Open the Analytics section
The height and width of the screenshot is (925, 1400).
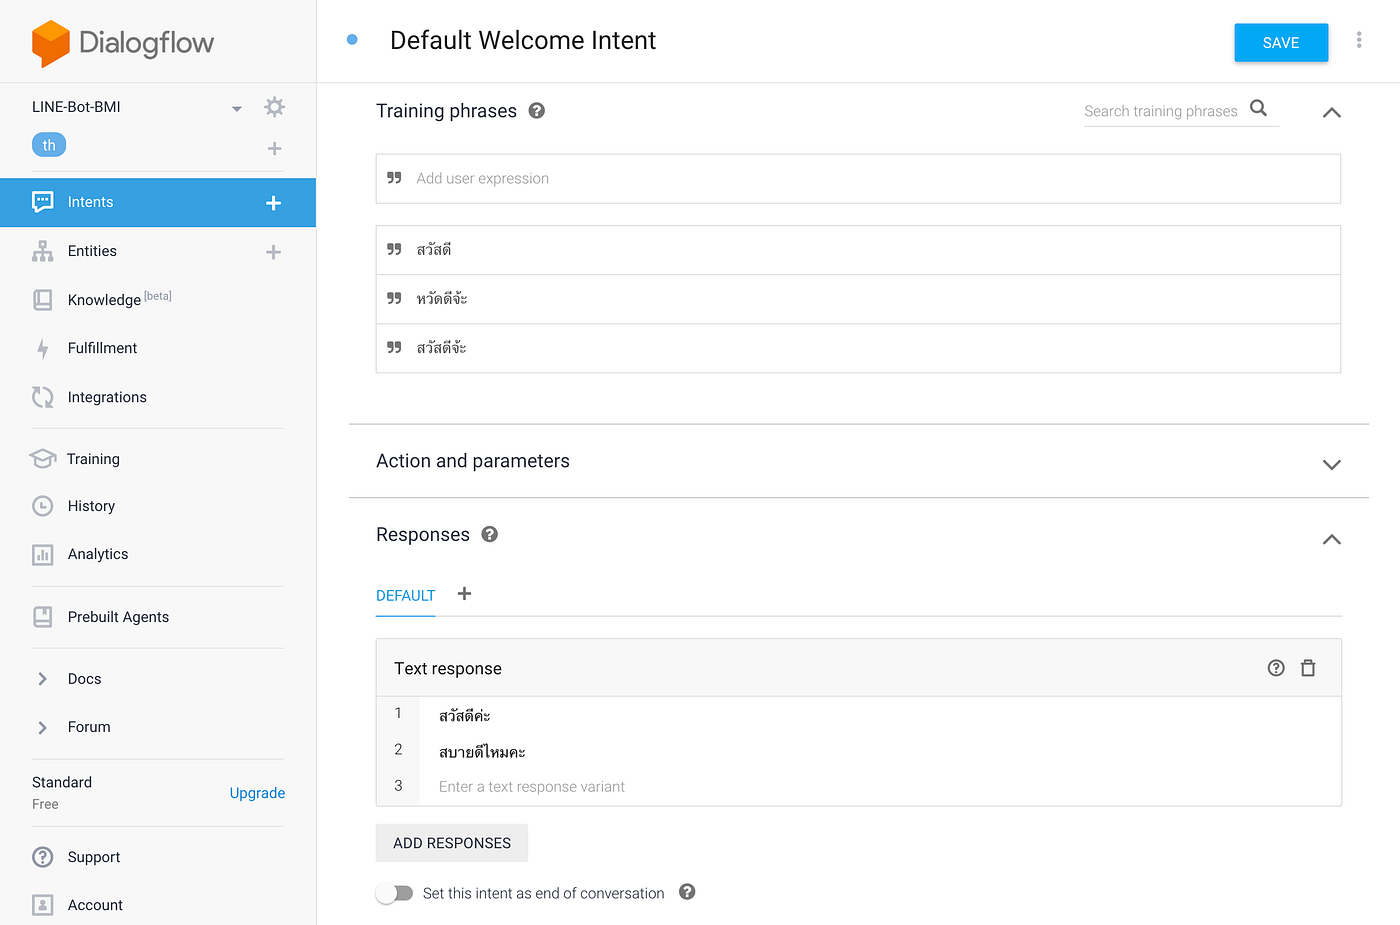point(97,554)
